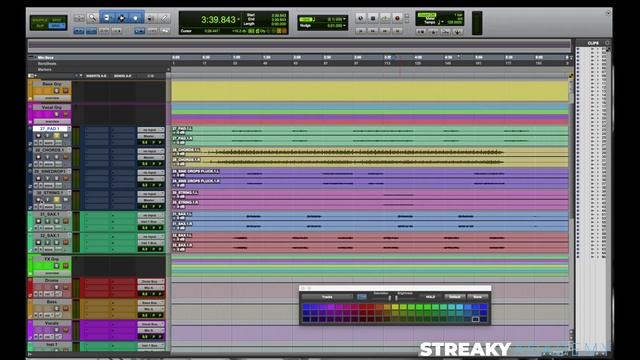Select the Trim tool
The height and width of the screenshot is (360, 640).
(x=107, y=18)
